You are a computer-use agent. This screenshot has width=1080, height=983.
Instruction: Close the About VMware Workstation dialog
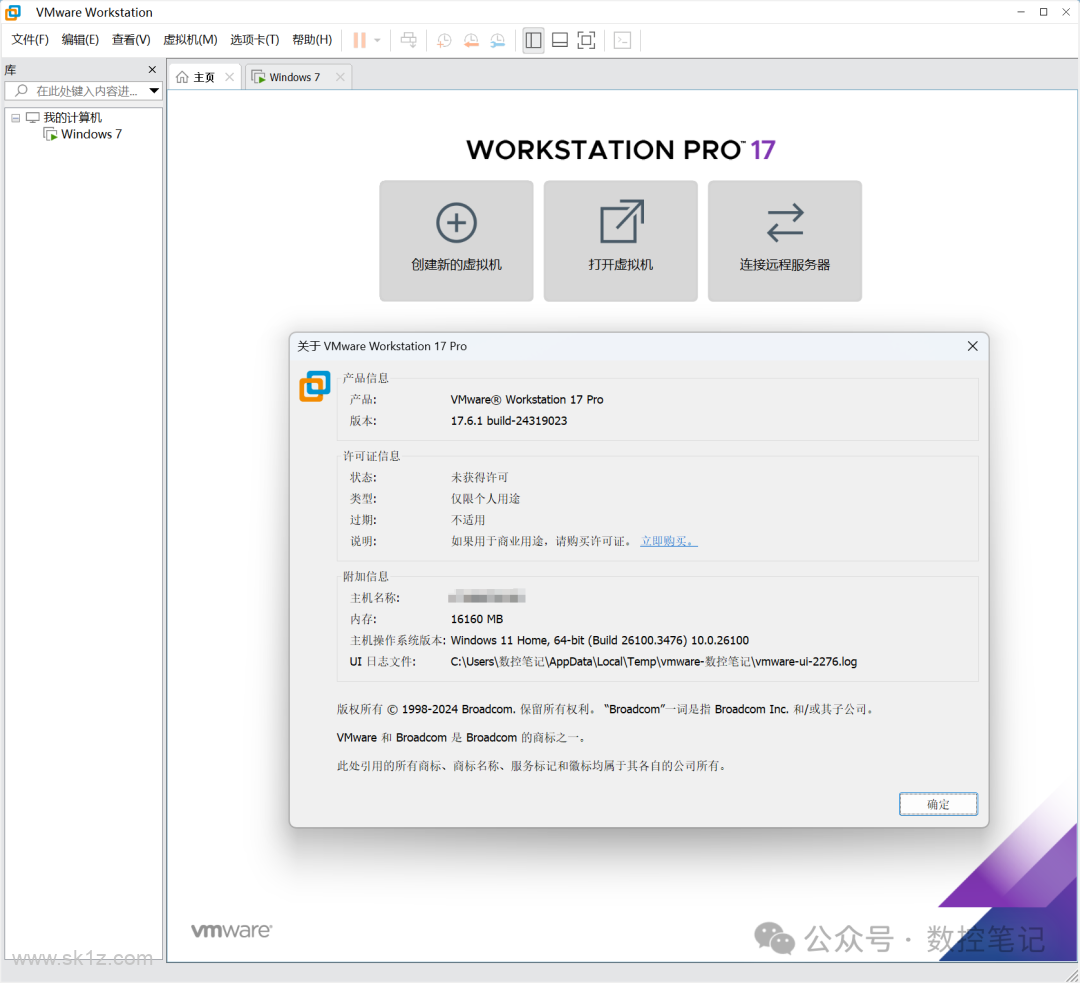pyautogui.click(x=973, y=346)
